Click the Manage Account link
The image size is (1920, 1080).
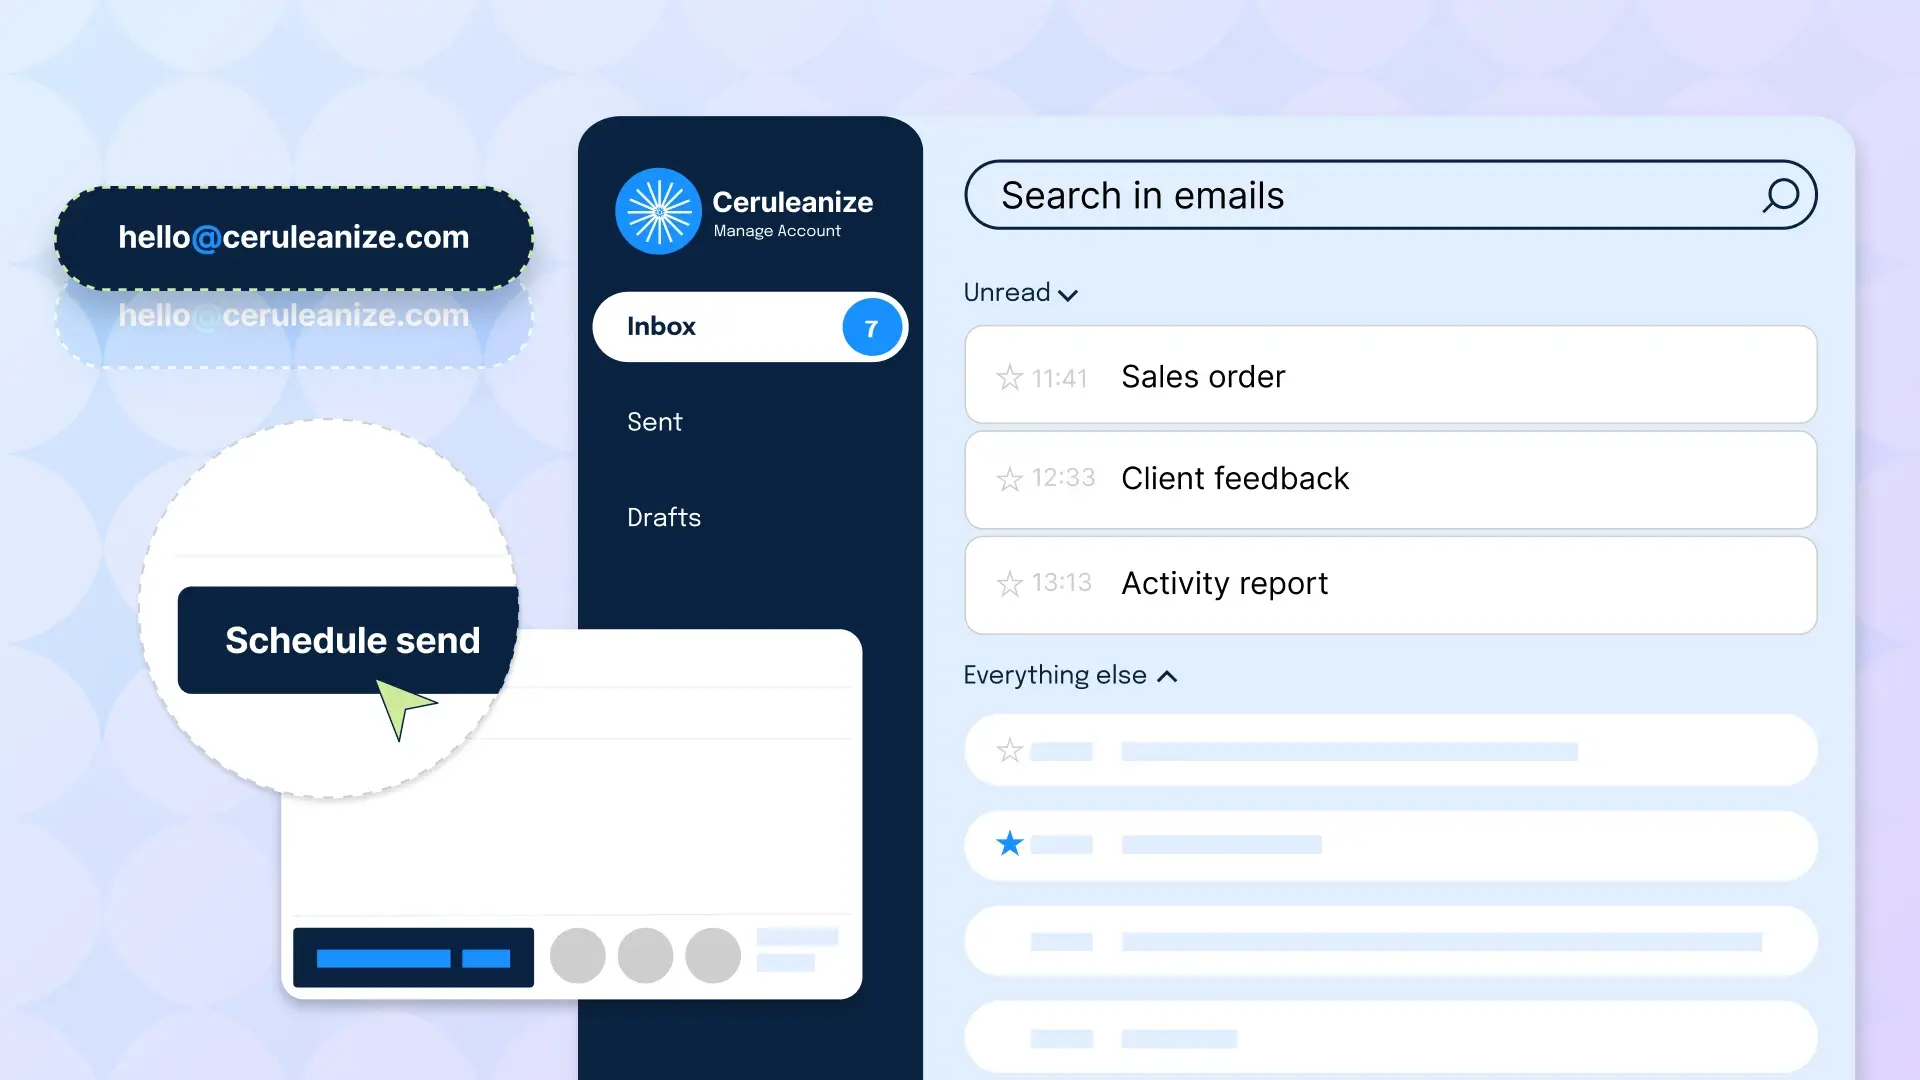[777, 231]
